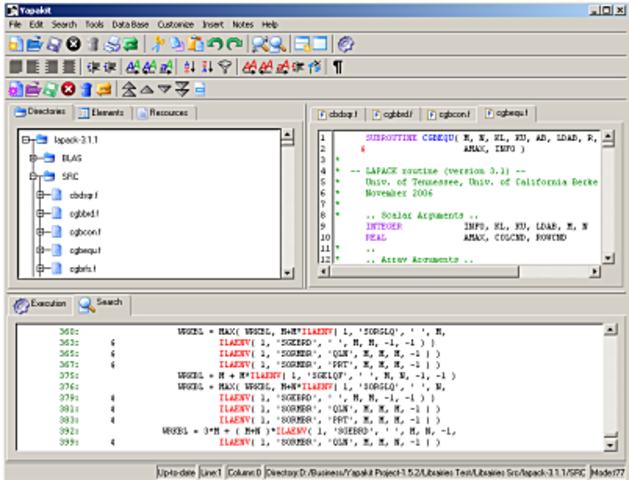Create a new file from the top toolbar
Image resolution: width=629 pixels, height=480 pixels.
16,44
